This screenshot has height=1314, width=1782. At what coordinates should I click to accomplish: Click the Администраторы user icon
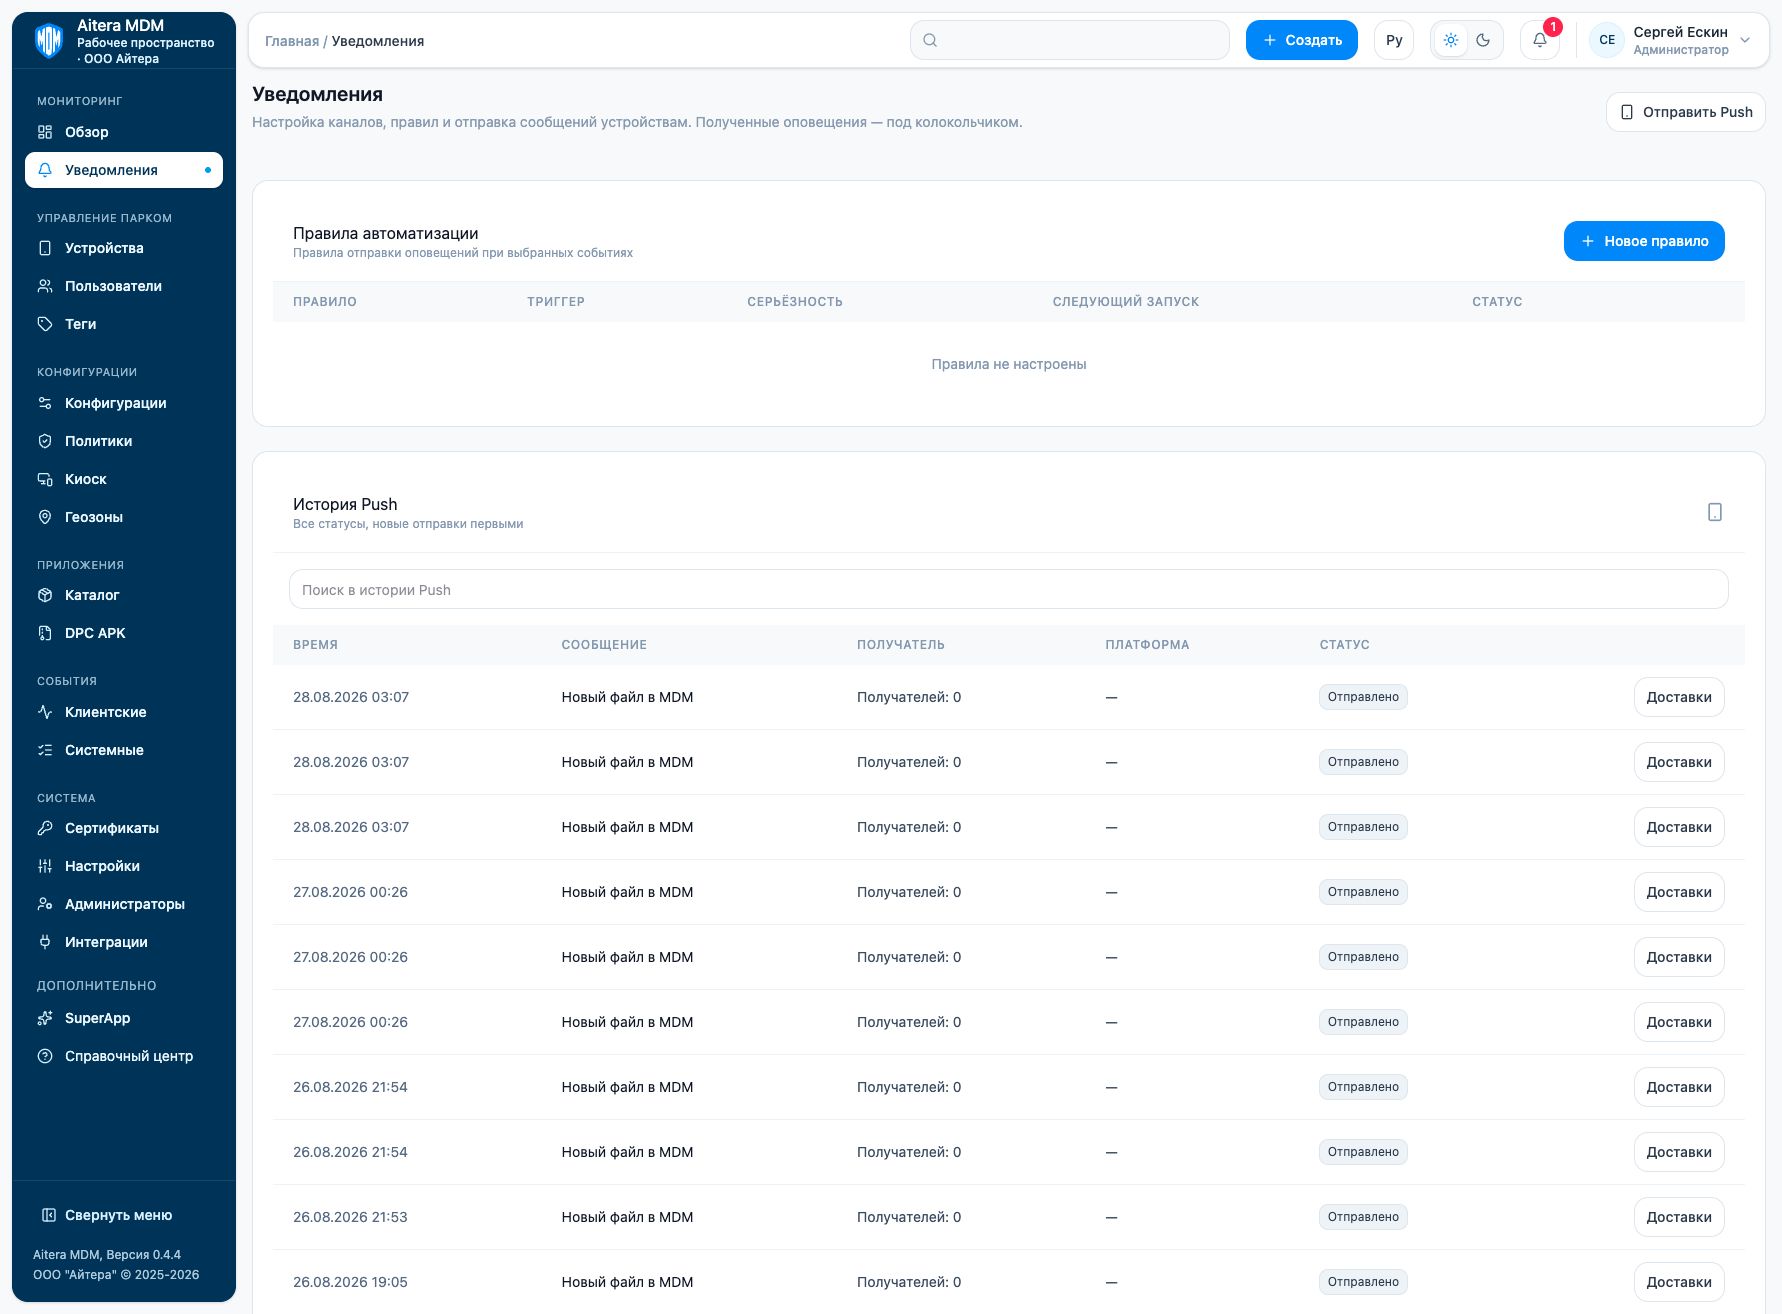45,904
